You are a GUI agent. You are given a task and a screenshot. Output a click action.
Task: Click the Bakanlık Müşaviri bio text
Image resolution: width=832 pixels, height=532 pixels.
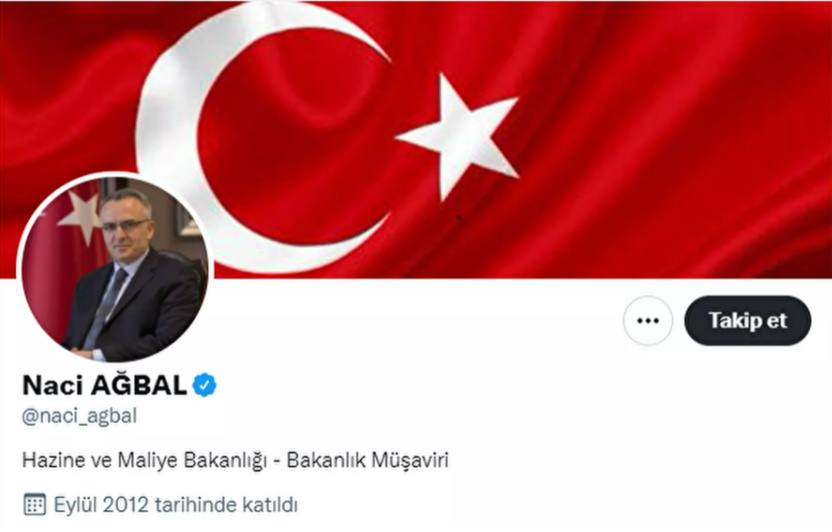[x=367, y=460]
